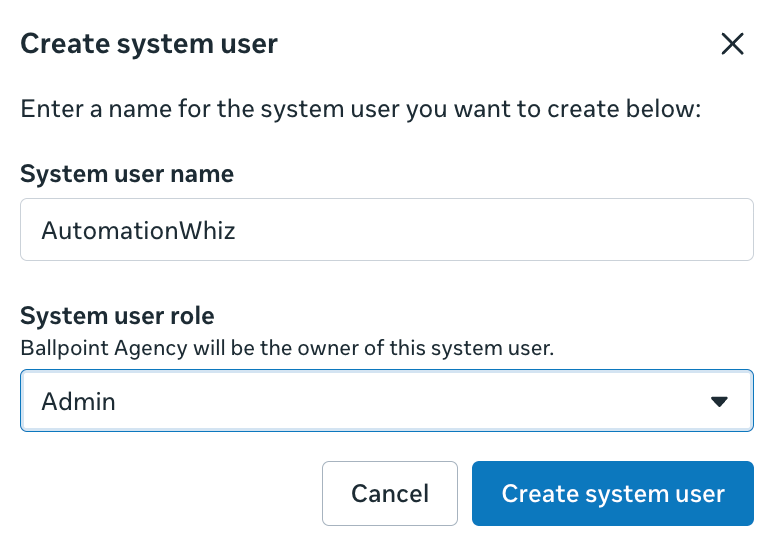
Task: Open the System user role dropdown
Action: tap(387, 401)
